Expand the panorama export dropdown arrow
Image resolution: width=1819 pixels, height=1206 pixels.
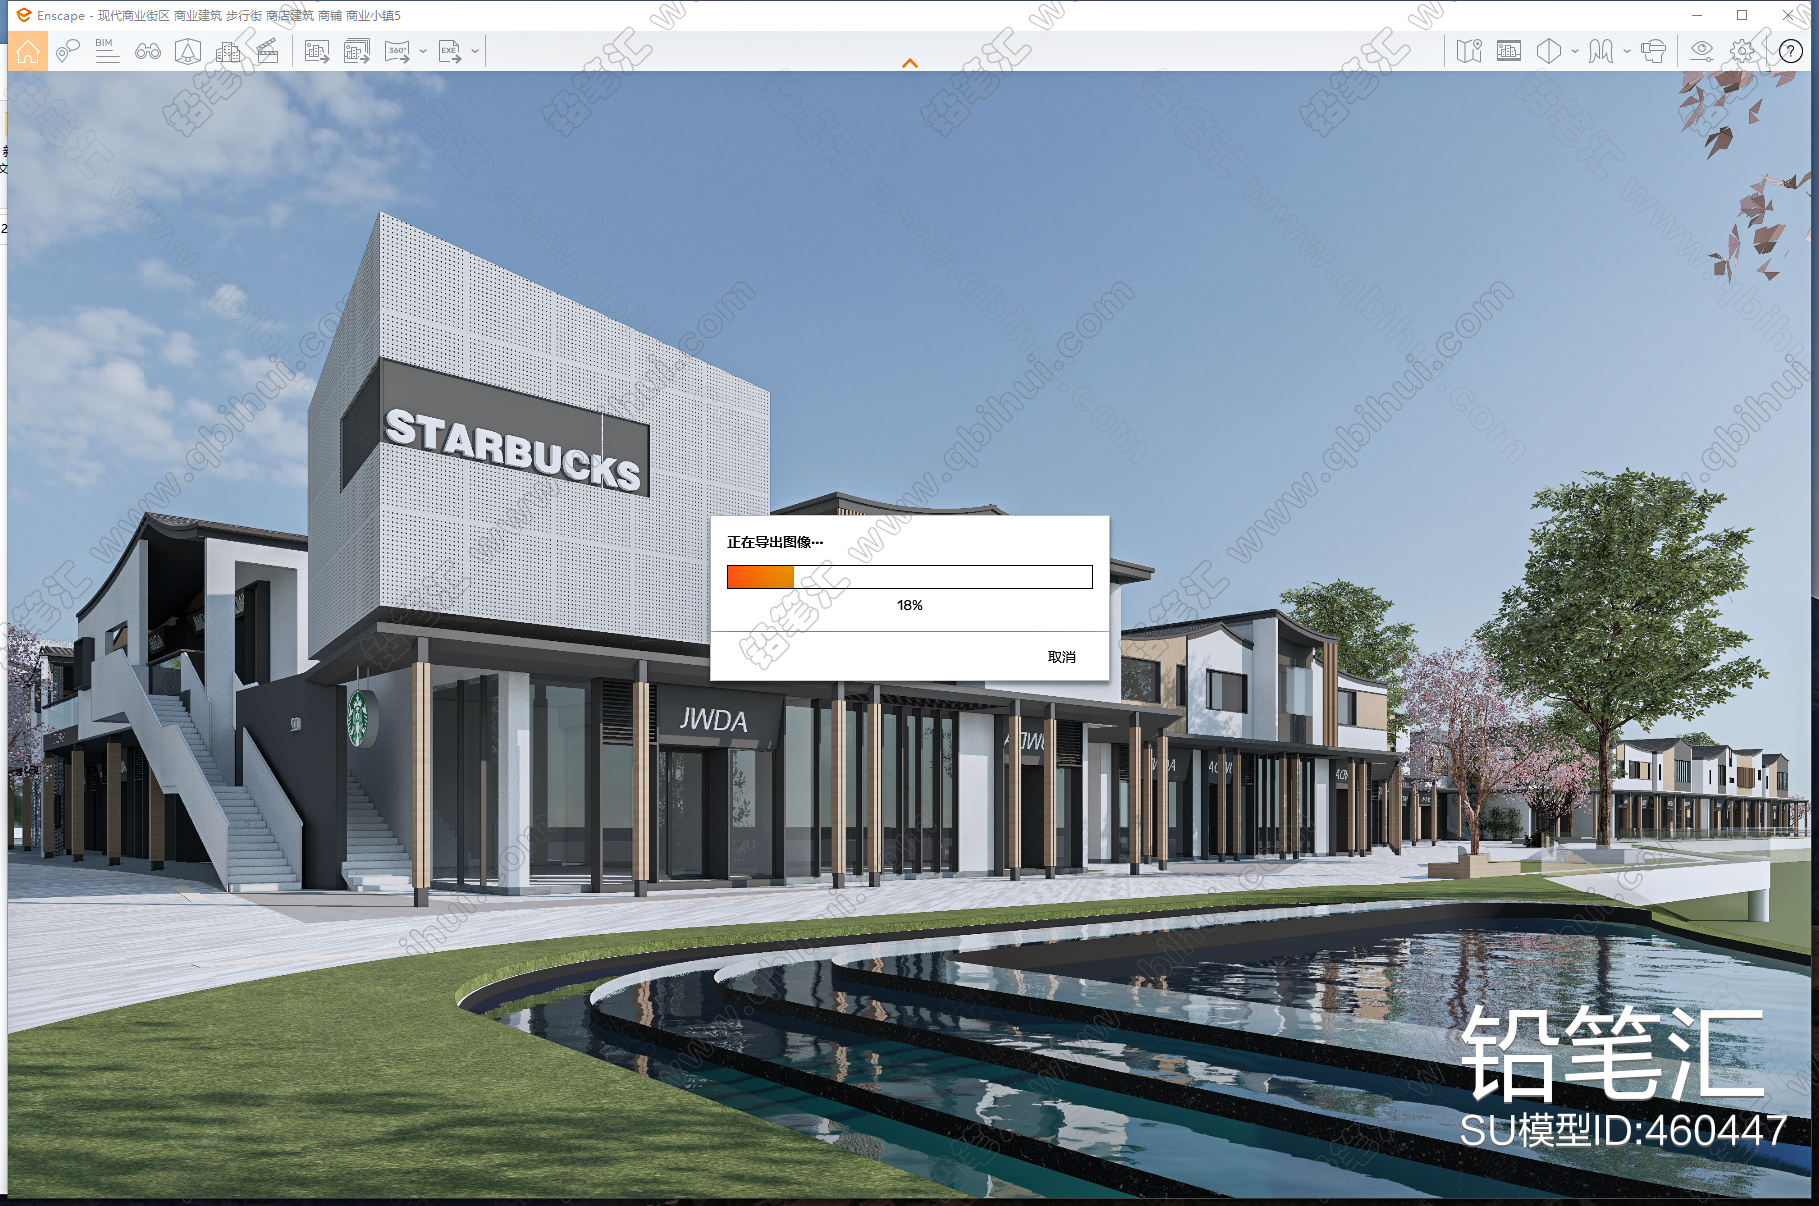pos(423,51)
